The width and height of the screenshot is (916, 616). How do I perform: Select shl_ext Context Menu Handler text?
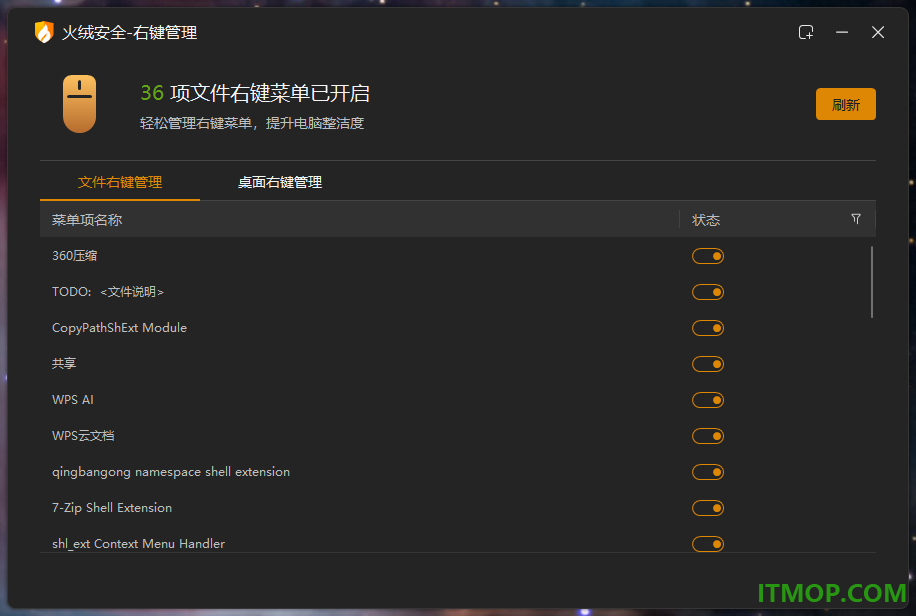pos(138,544)
